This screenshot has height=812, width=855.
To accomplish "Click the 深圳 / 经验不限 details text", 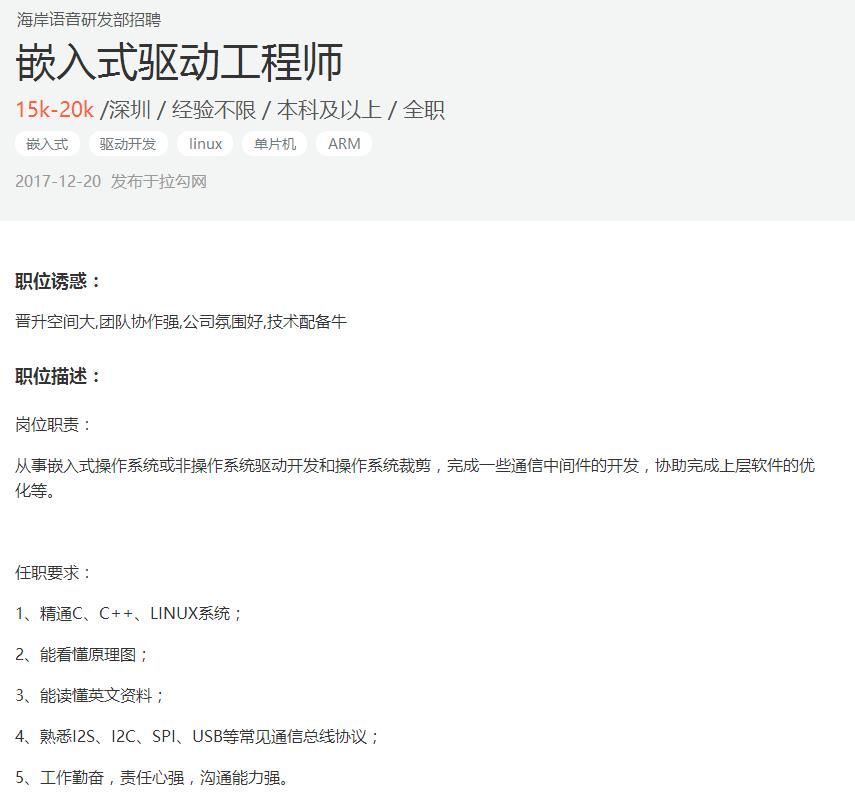I will [273, 110].
